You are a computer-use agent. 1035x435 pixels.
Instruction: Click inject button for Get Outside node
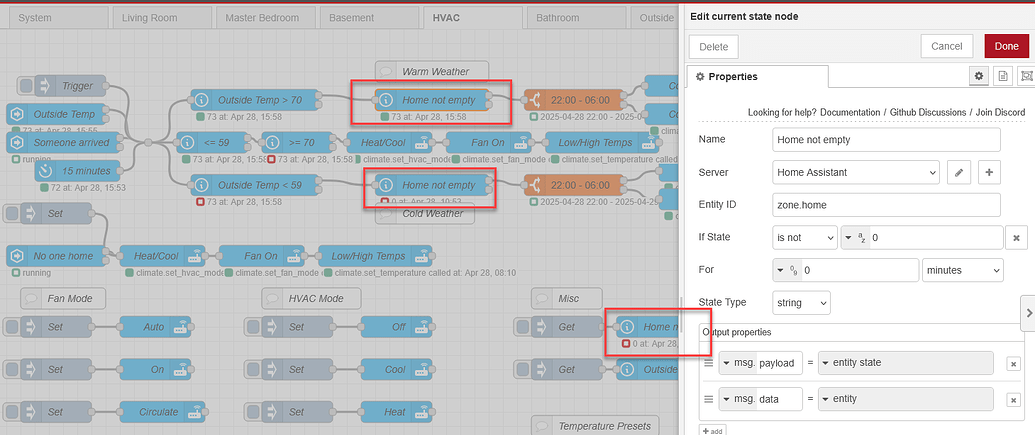click(523, 370)
